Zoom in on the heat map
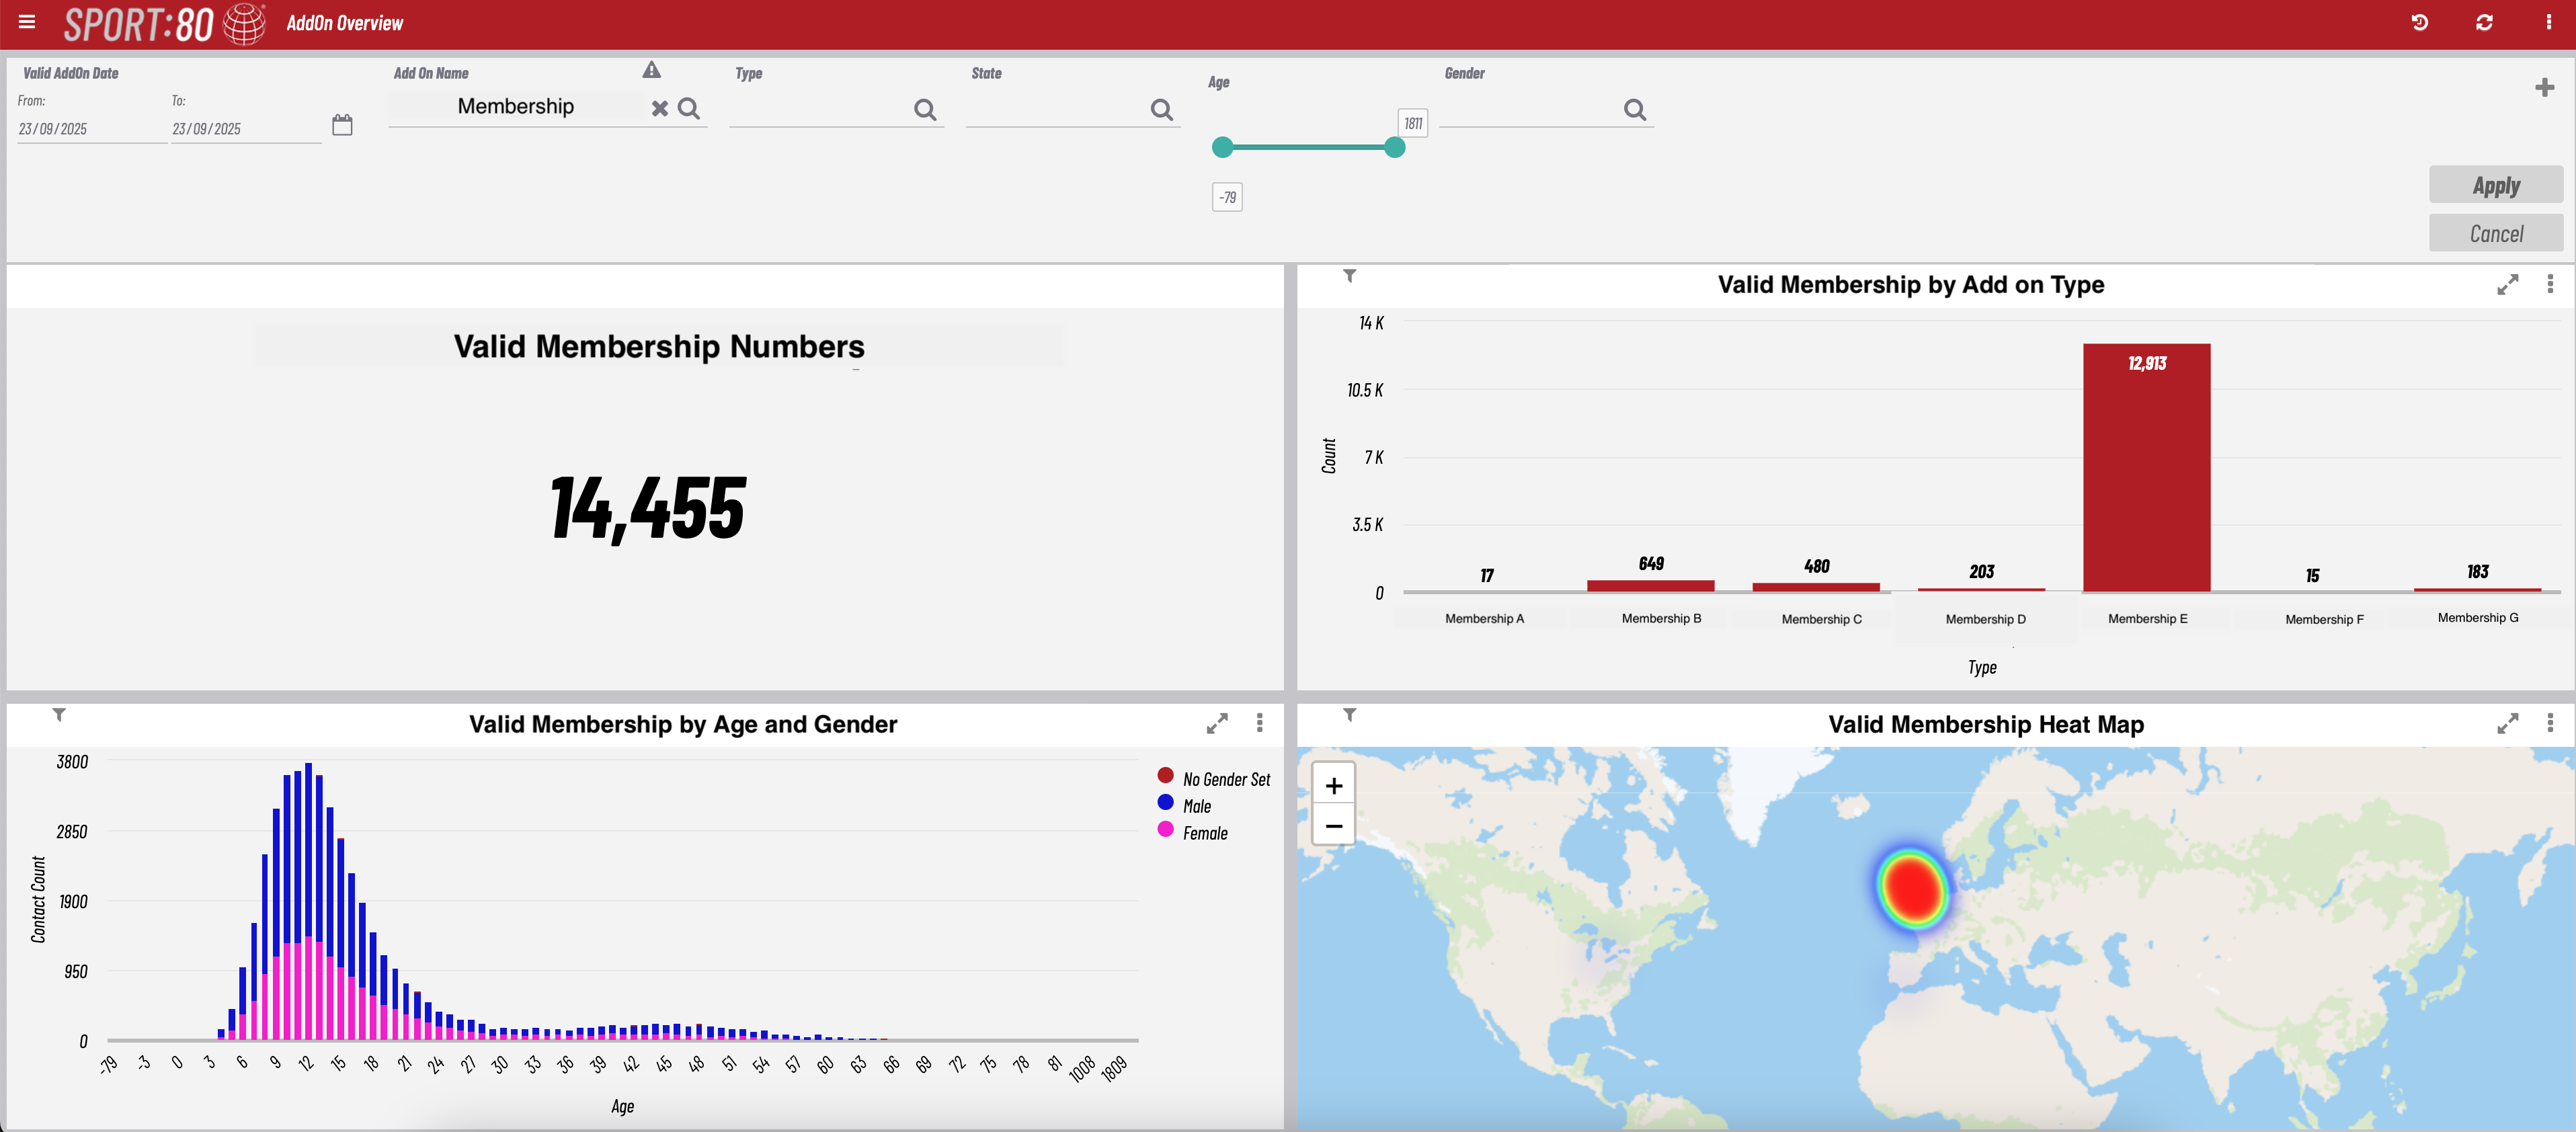This screenshot has width=2576, height=1132. pos(1333,786)
